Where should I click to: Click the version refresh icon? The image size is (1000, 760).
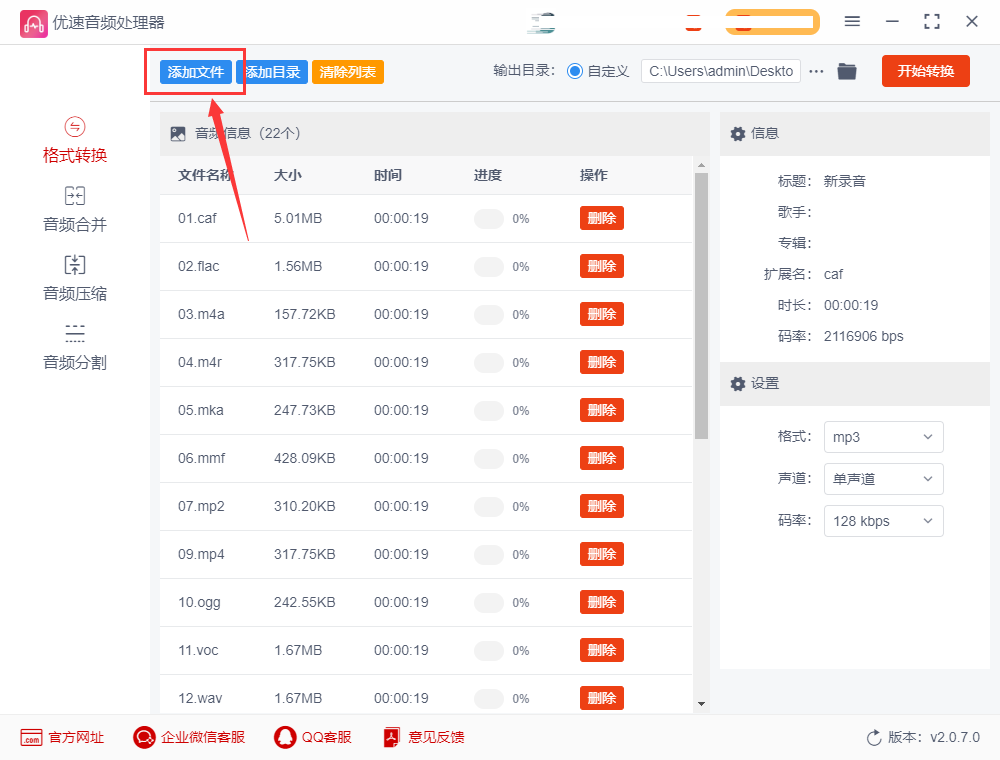(x=874, y=738)
